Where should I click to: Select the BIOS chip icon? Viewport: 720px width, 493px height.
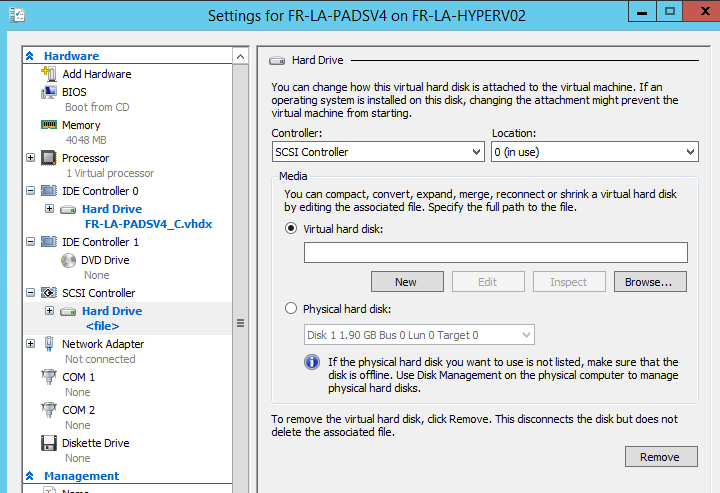[48, 92]
